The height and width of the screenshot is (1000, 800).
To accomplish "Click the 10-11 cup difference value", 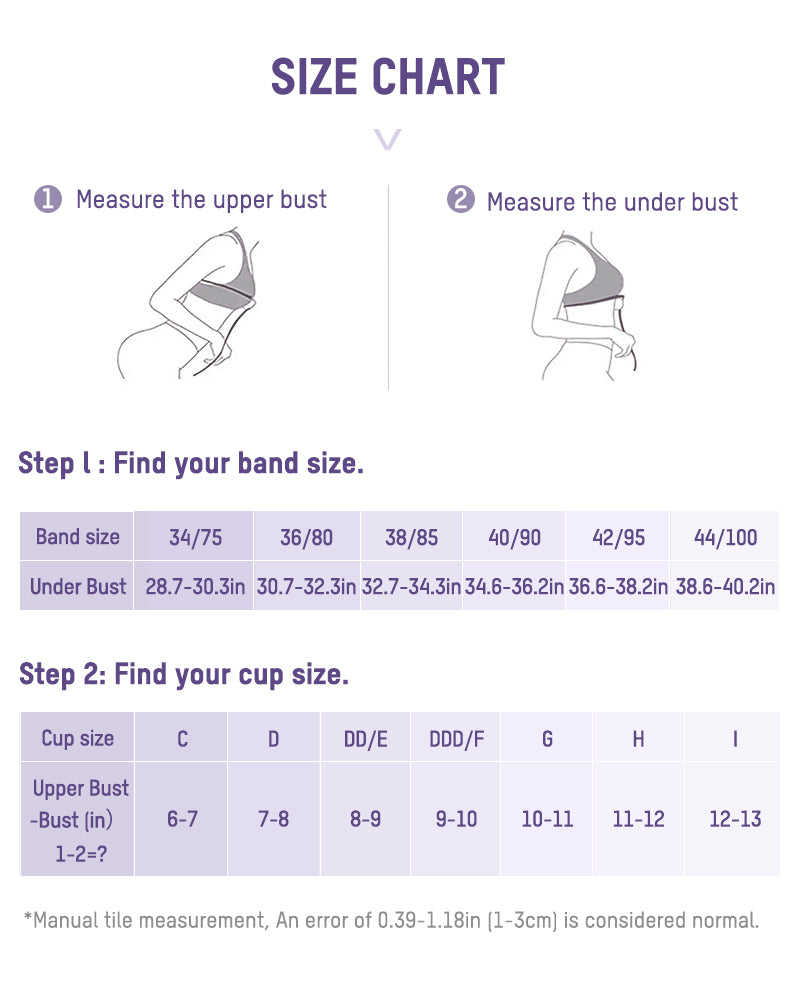I will [x=547, y=819].
